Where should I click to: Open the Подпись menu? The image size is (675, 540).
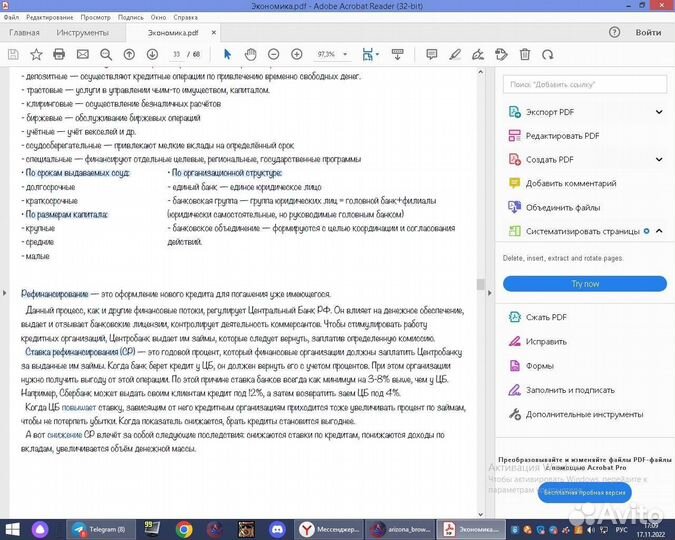click(130, 17)
